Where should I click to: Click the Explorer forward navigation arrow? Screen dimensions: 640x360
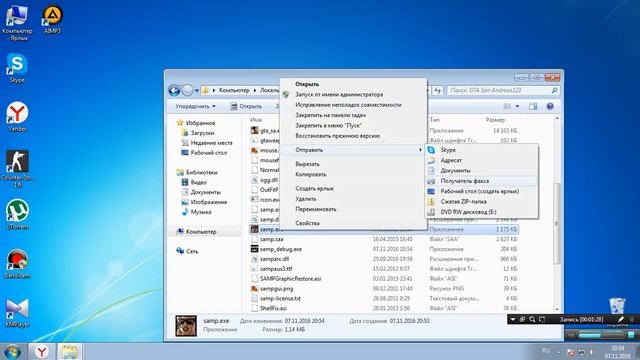tap(187, 91)
